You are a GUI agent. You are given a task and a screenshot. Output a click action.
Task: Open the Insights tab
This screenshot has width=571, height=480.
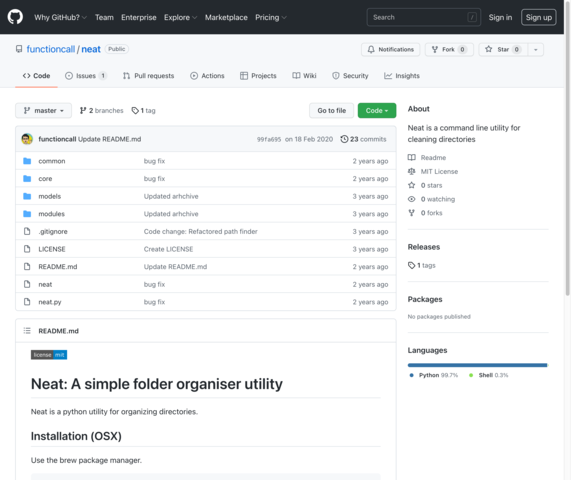[402, 76]
